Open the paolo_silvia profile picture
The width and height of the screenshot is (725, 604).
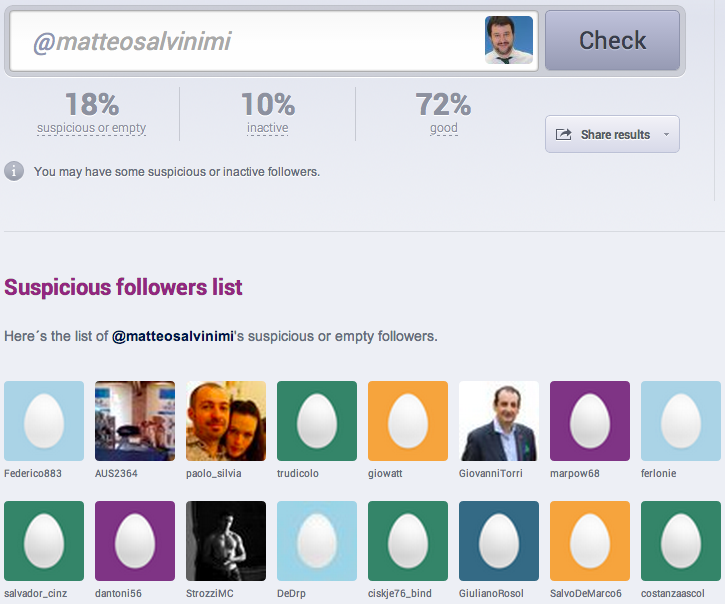point(226,421)
